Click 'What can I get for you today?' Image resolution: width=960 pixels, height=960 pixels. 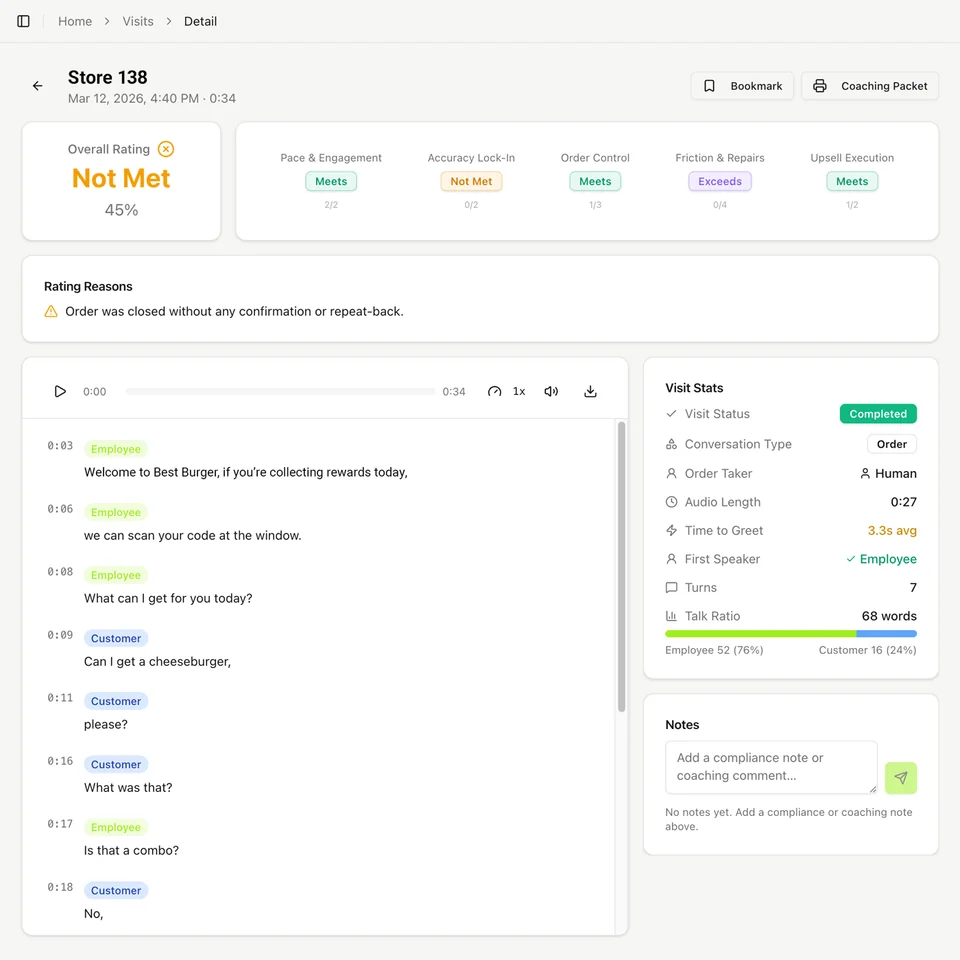point(168,598)
